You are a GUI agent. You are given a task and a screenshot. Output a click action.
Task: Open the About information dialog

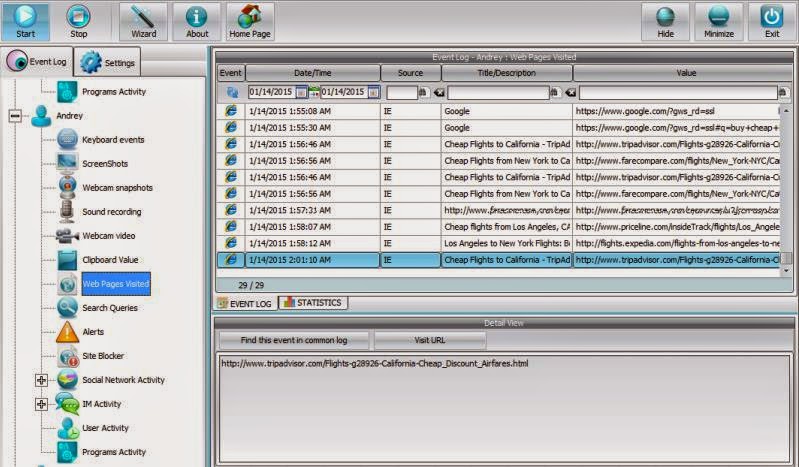point(197,21)
